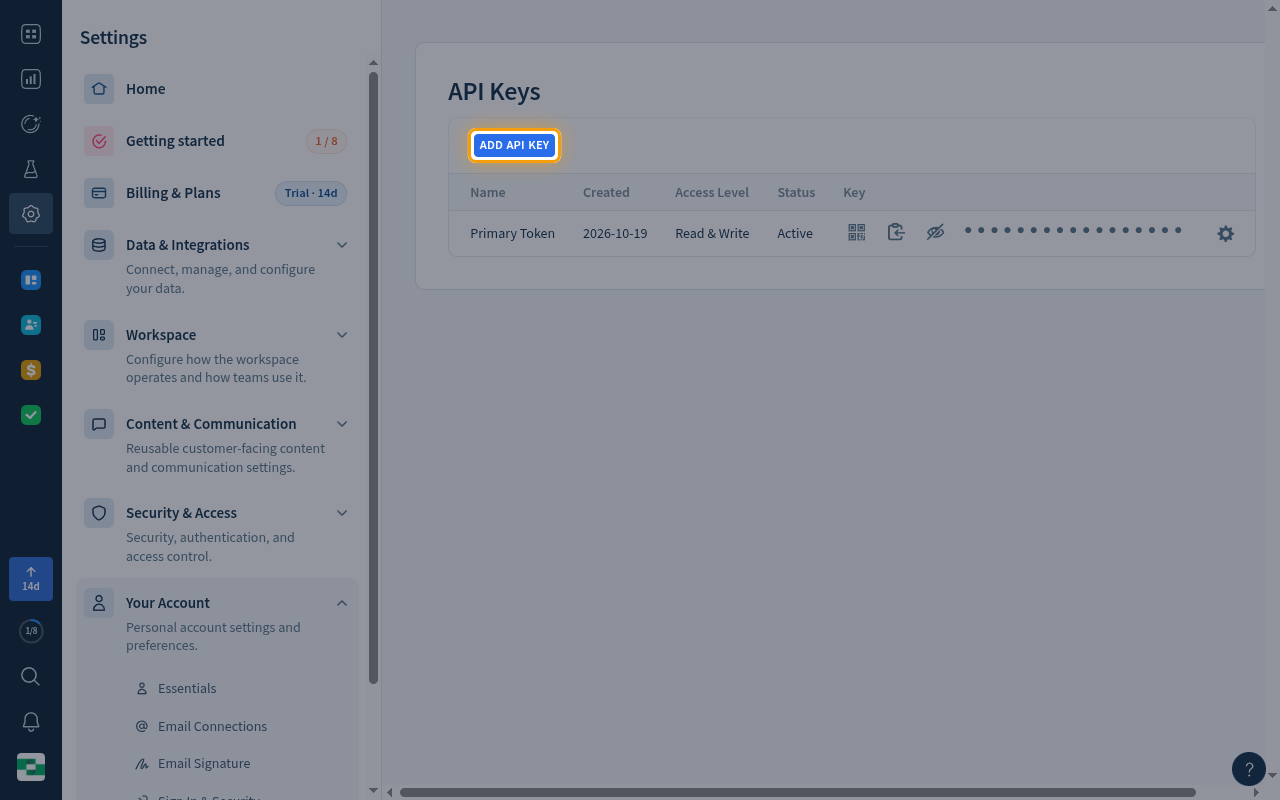
Task: Click the 14d trial upgrade button
Action: 31,579
